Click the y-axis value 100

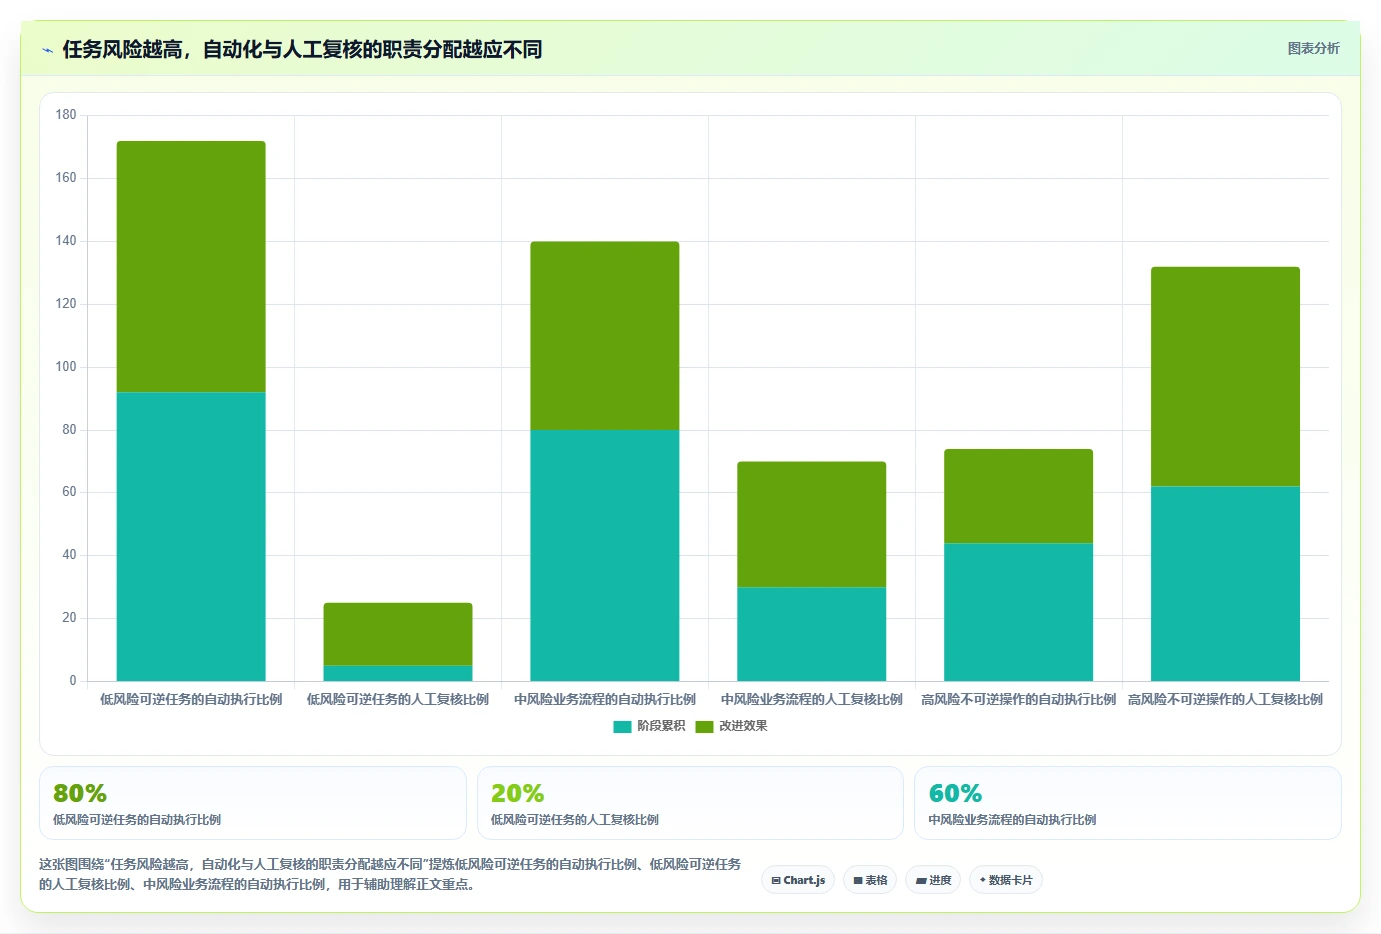coord(66,367)
